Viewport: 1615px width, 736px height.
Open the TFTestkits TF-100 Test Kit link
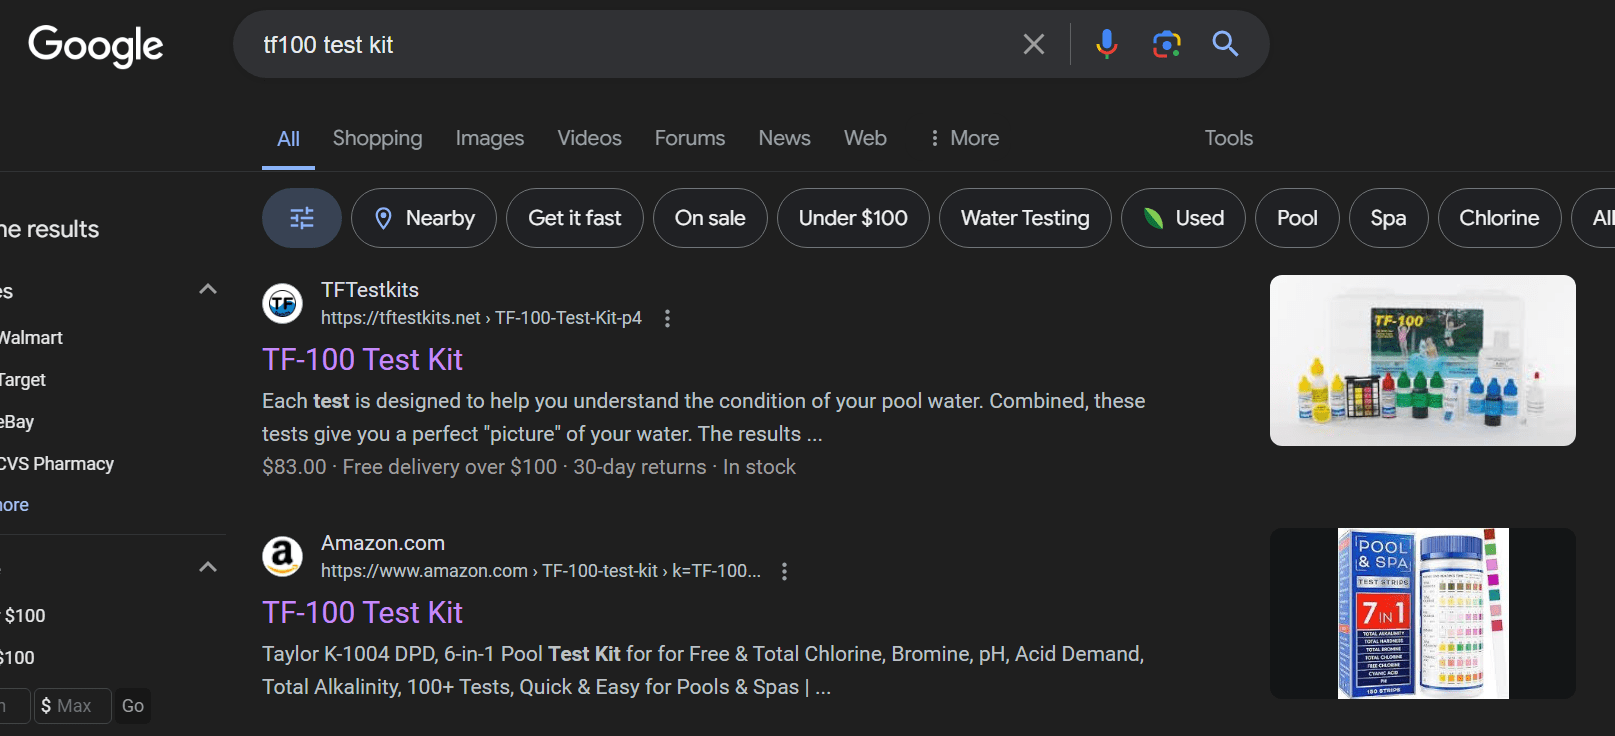tap(362, 360)
